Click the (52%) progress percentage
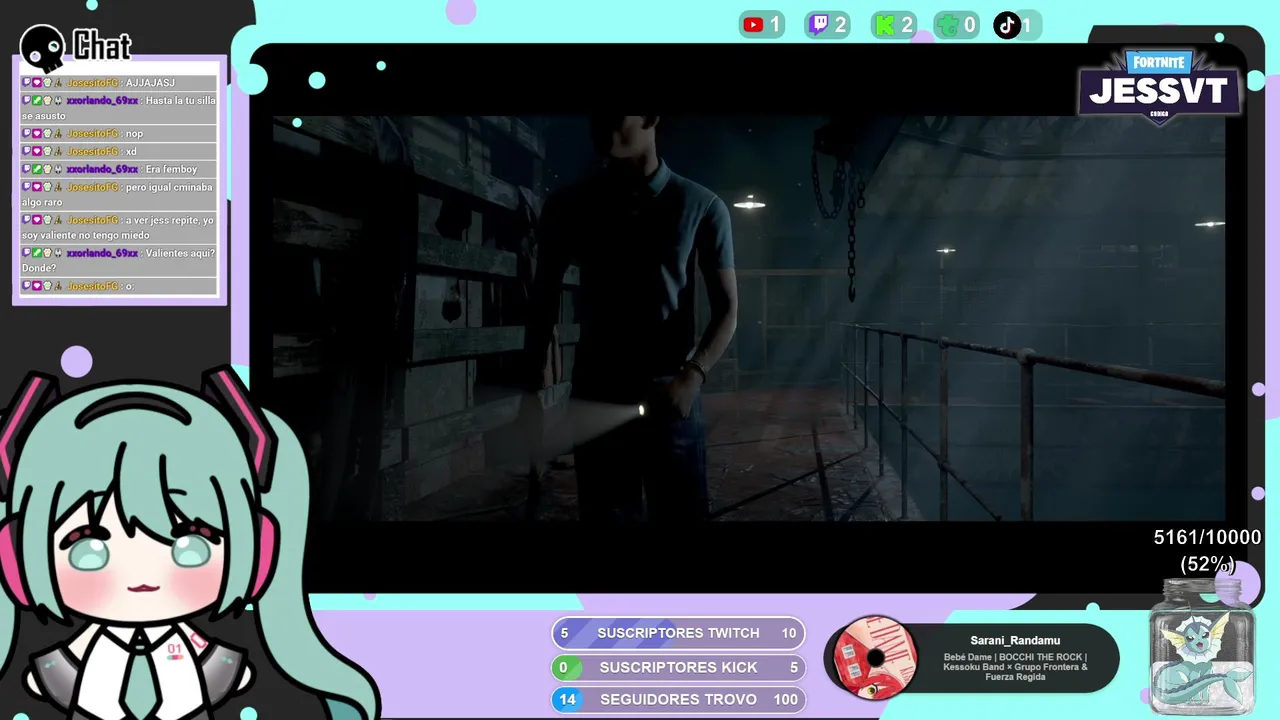Viewport: 1280px width, 720px height. 1207,564
